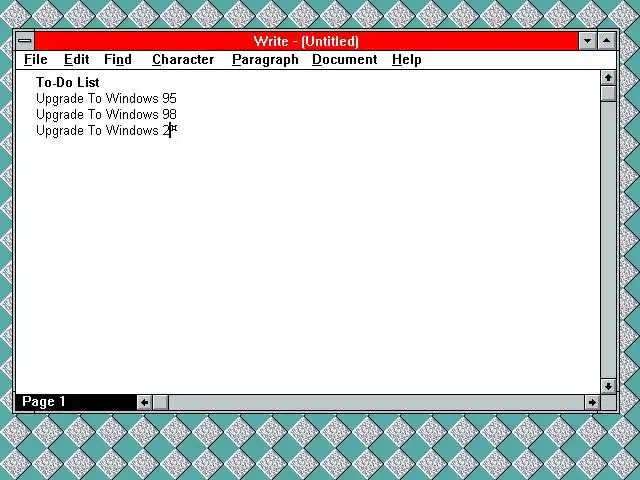Click the vertical scrollbar up arrow
The image size is (640, 480).
coord(608,78)
